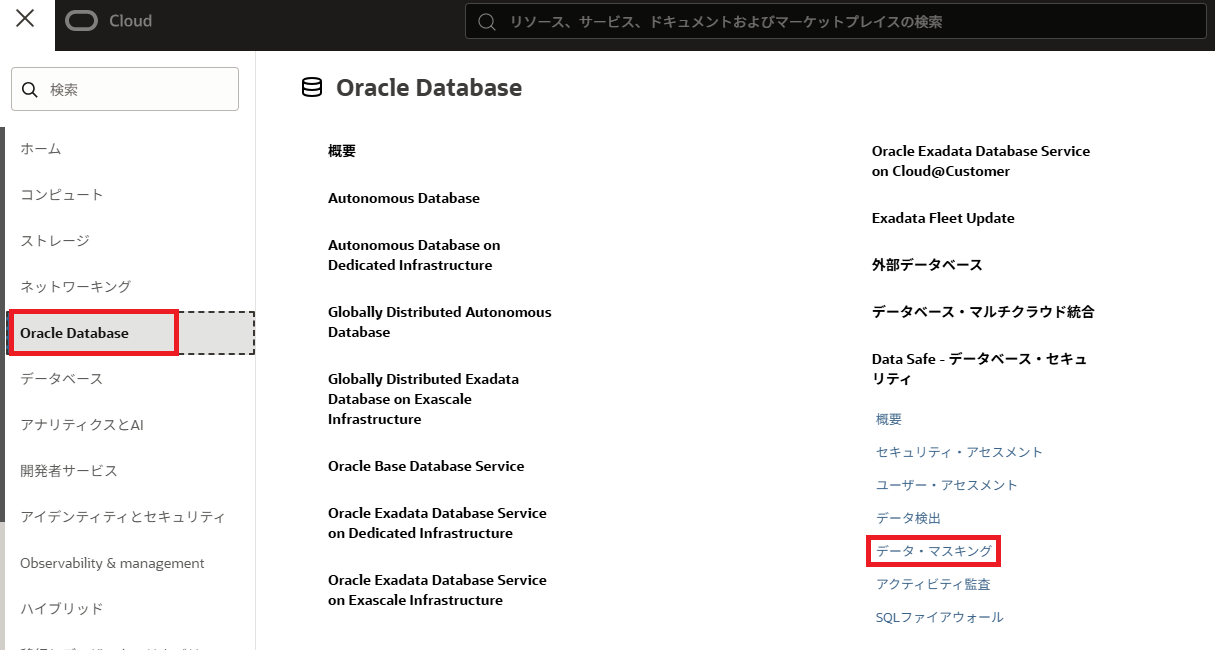Select コンピュート in the navigation menu
1215x650 pixels.
pos(62,195)
